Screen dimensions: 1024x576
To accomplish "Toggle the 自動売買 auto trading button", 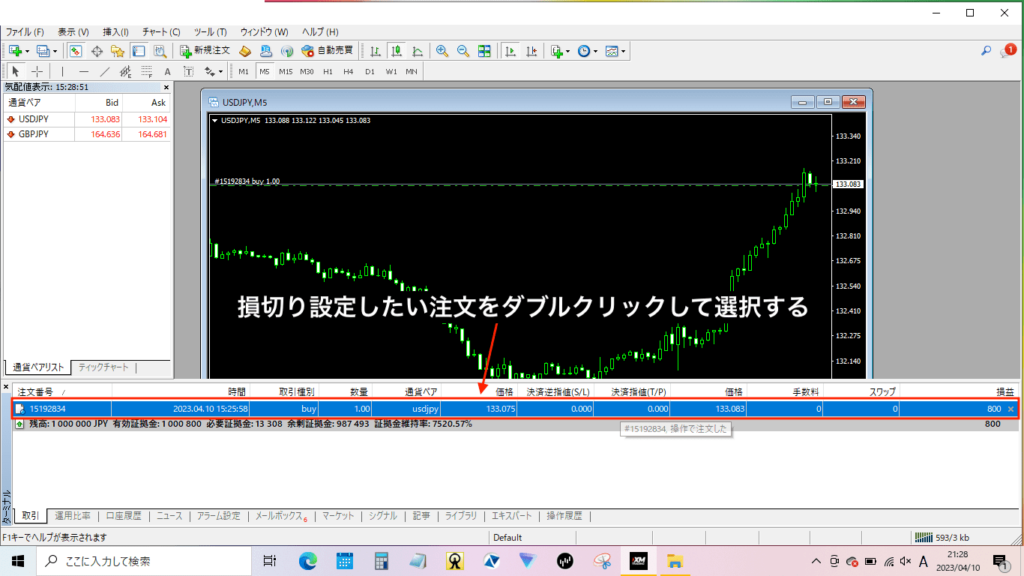I will (x=327, y=51).
